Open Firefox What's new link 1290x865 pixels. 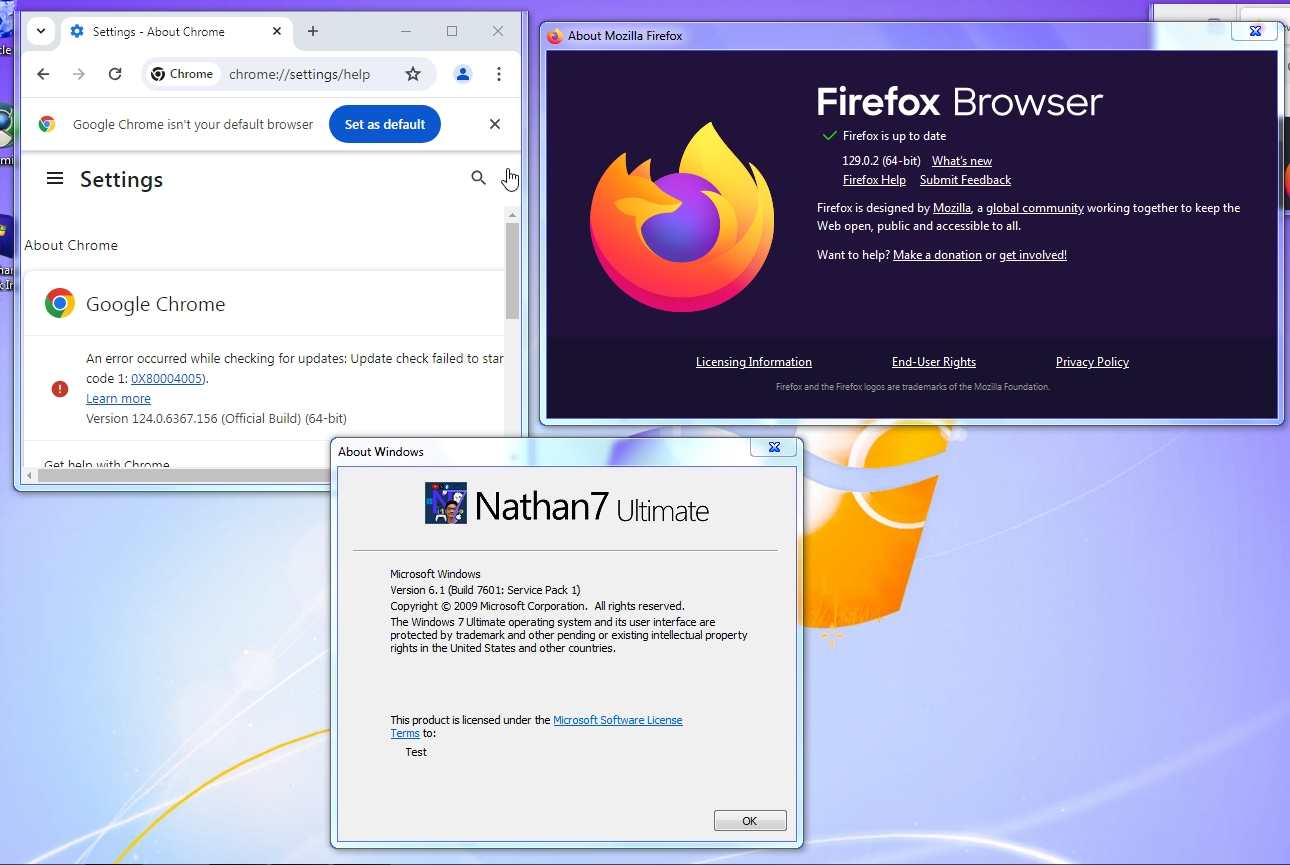click(961, 161)
